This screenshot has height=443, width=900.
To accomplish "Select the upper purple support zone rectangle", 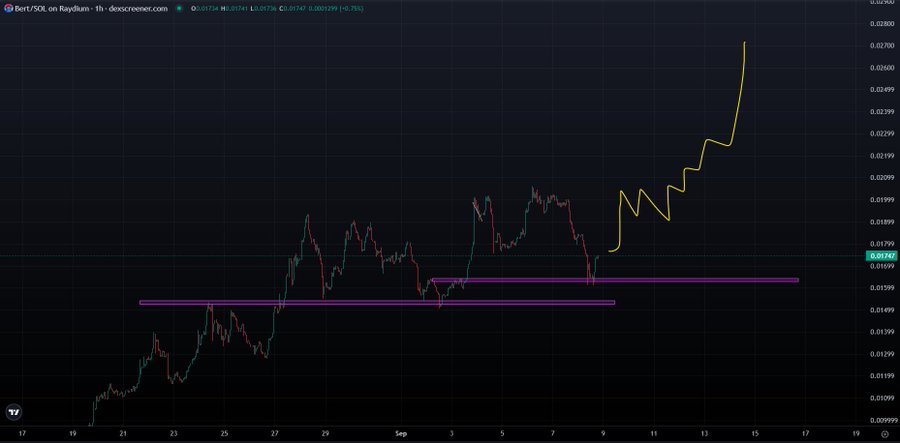I will point(615,280).
